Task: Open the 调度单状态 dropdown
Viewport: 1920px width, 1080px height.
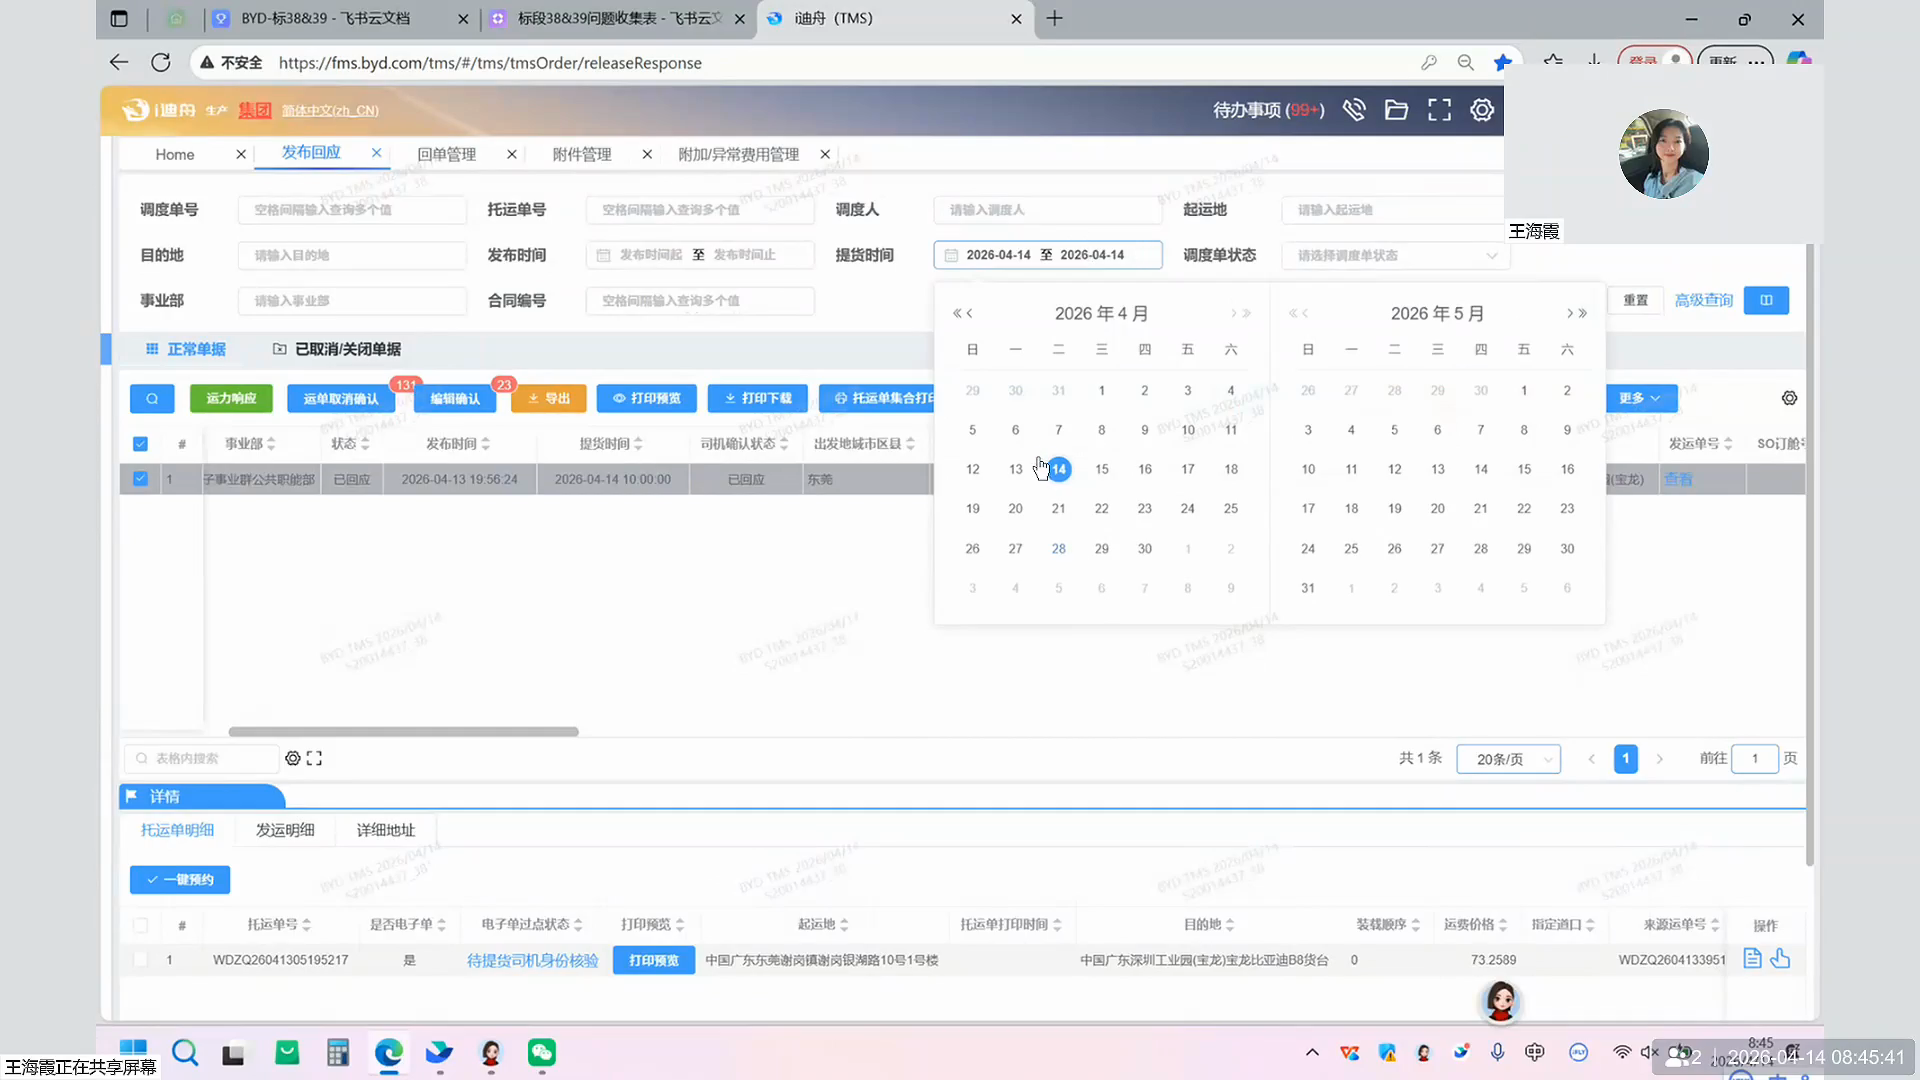Action: tap(1395, 255)
